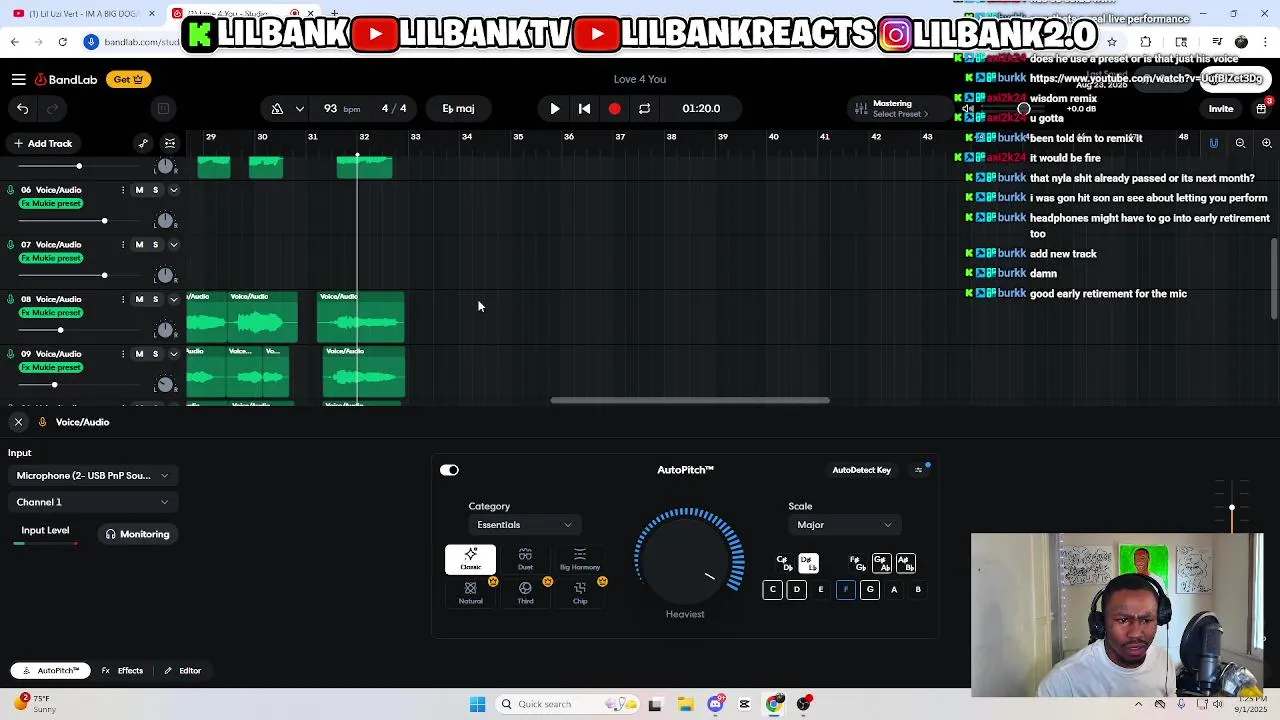The width and height of the screenshot is (1280, 720).
Task: Mute track 09 Voice/Audio
Action: click(x=139, y=354)
